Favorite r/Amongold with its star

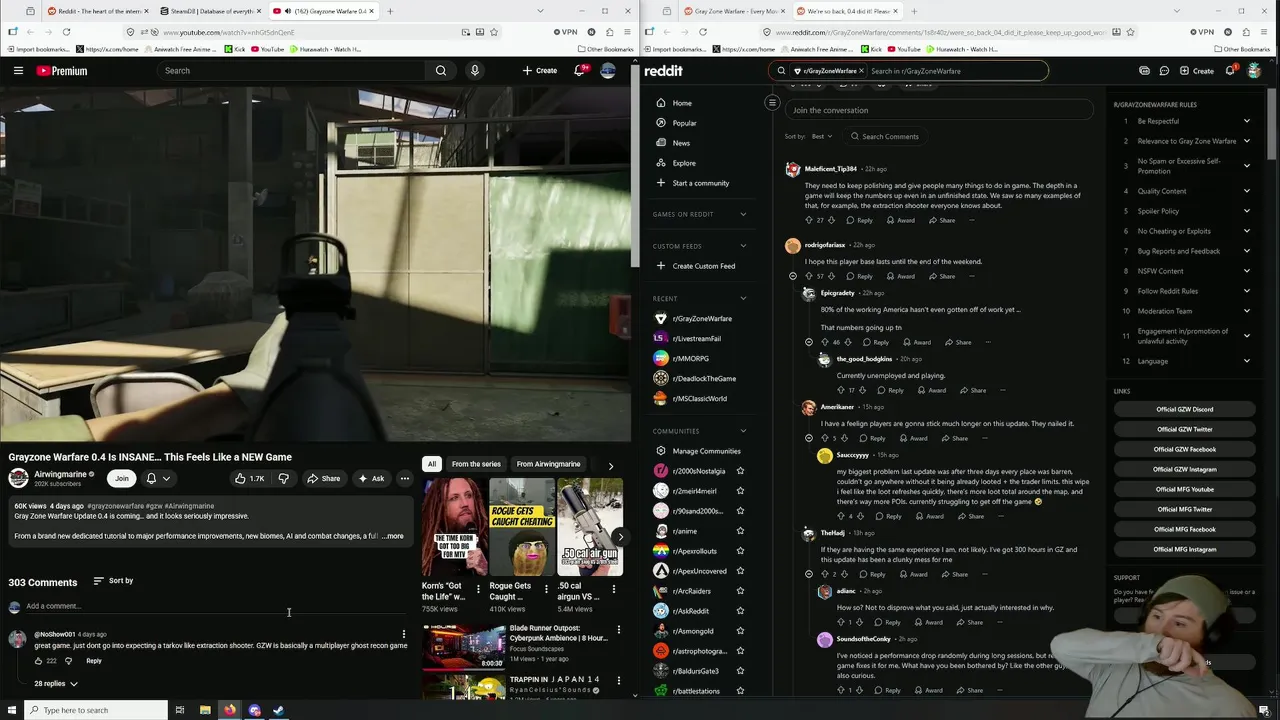pos(740,631)
